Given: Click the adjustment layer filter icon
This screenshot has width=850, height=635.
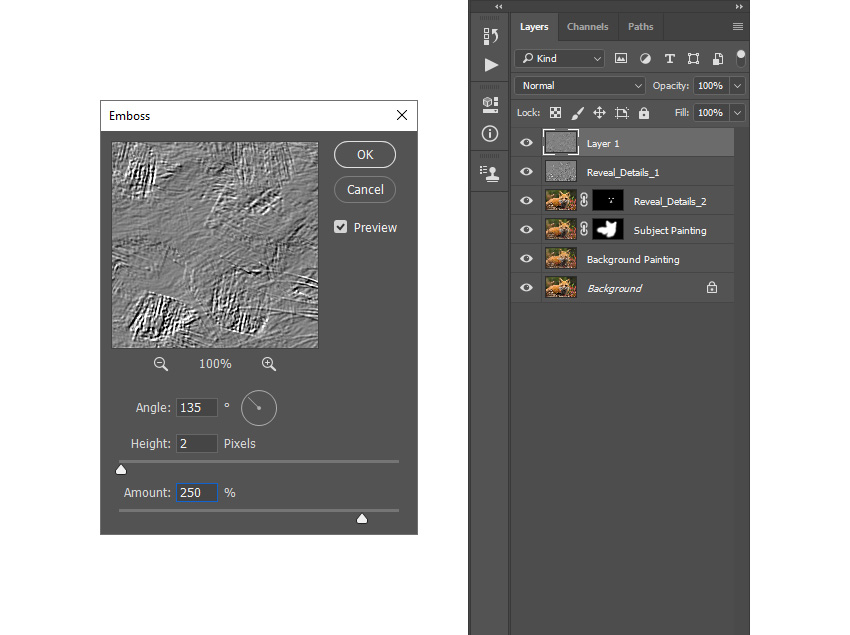Looking at the screenshot, I should point(645,59).
